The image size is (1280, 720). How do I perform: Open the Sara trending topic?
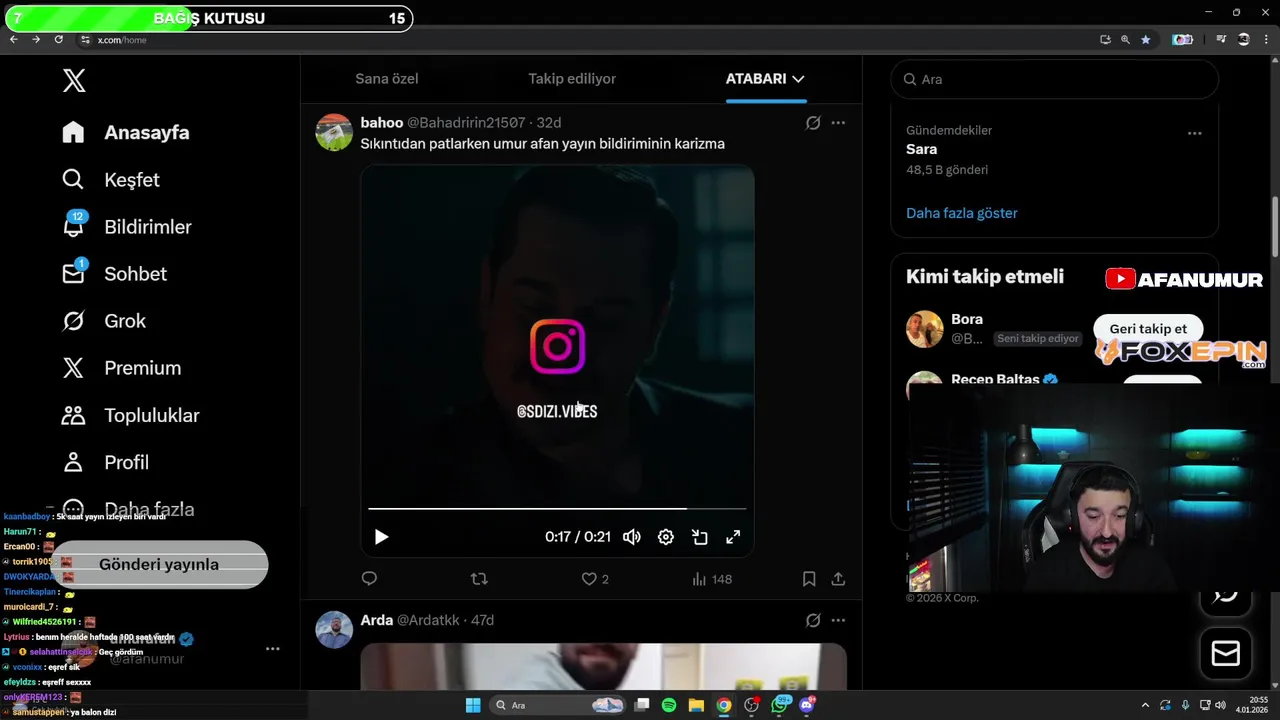click(x=922, y=149)
